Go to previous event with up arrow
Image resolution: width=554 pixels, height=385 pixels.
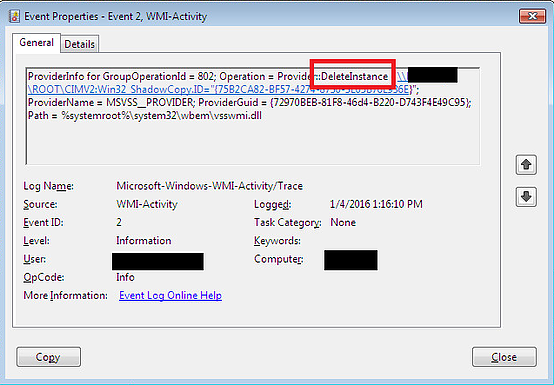pos(526,165)
